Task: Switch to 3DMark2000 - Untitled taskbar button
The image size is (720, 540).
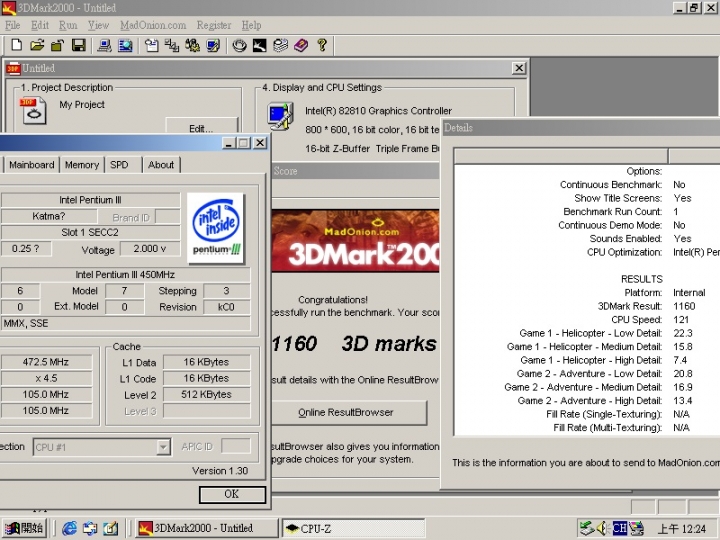Action: tap(207, 528)
